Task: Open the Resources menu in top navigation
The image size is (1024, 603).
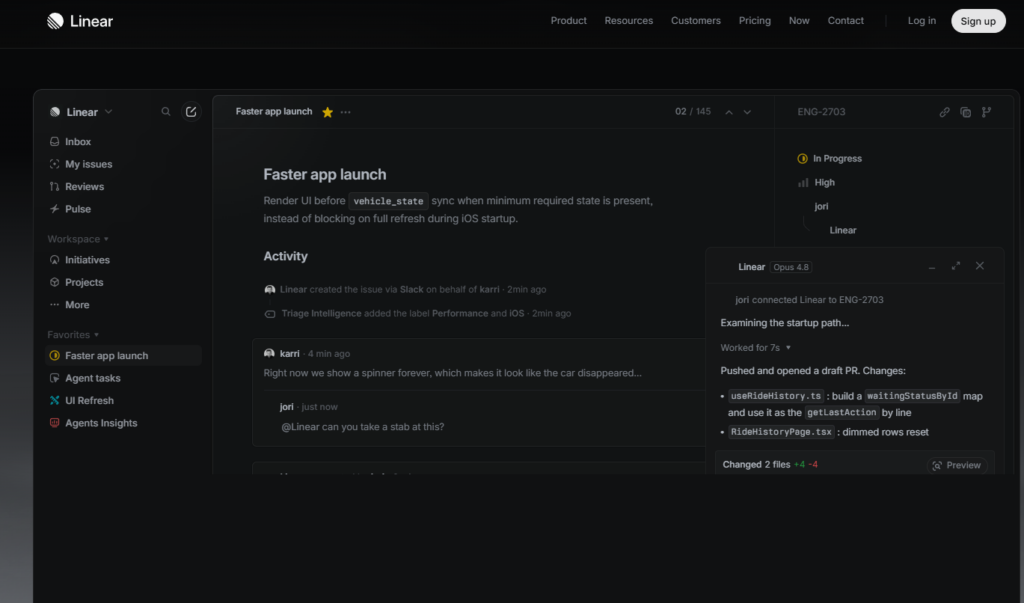Action: 628,21
